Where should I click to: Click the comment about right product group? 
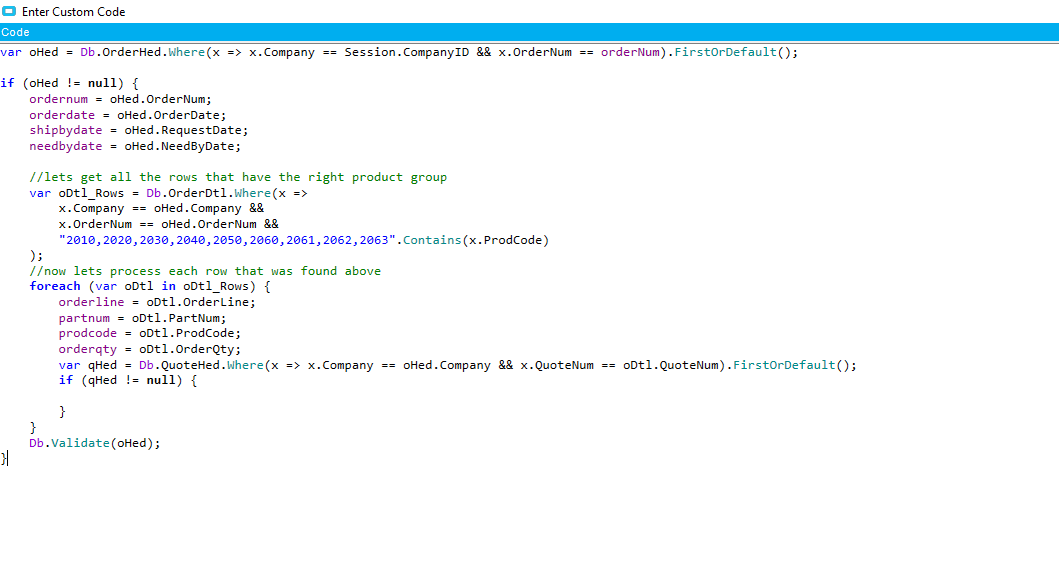pyautogui.click(x=238, y=178)
